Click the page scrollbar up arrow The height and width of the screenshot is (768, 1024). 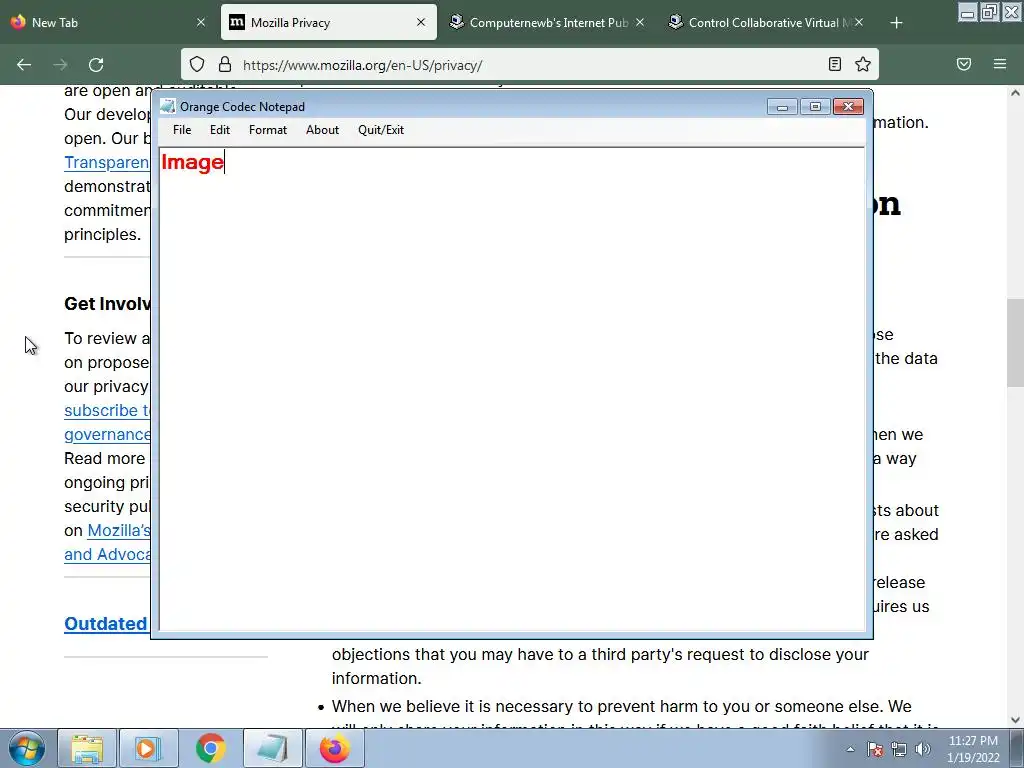(1016, 93)
